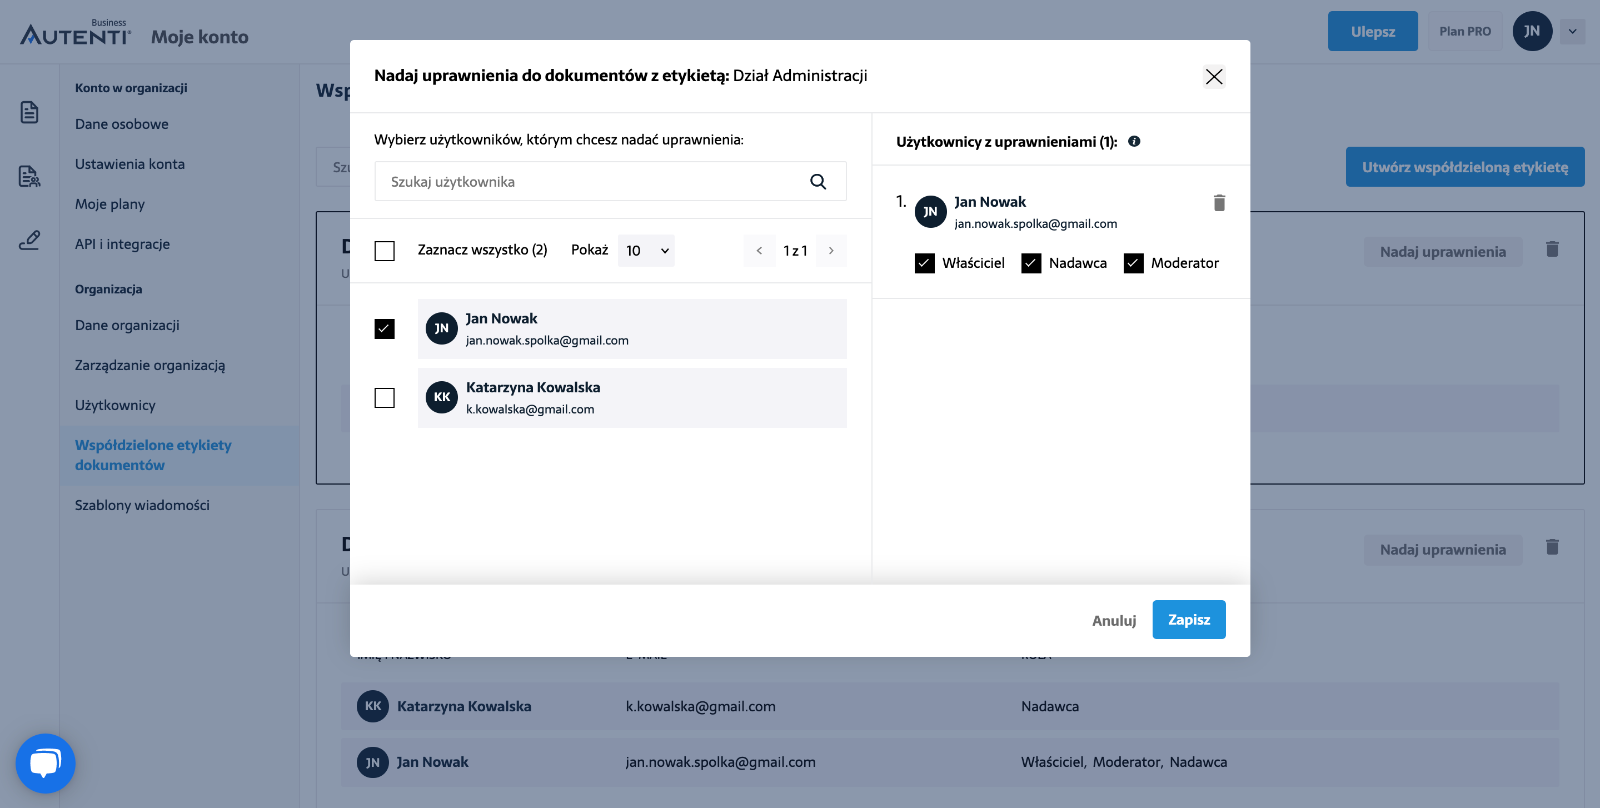This screenshot has width=1600, height=808.
Task: Open Moje plany menu item
Action: point(110,204)
